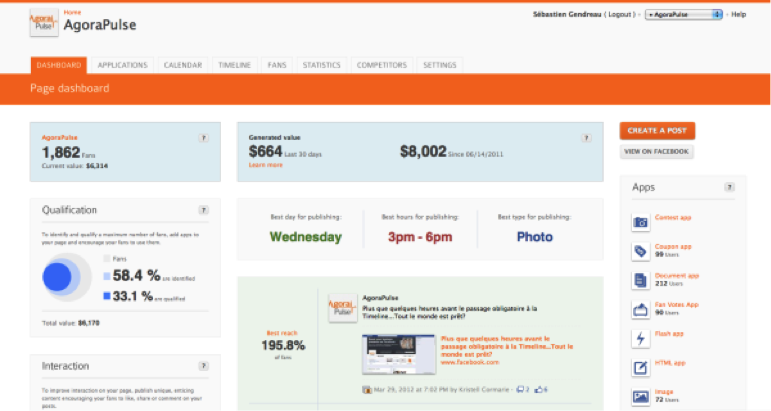The height and width of the screenshot is (411, 771).
Task: Show help for the Apps panel
Action: [729, 187]
